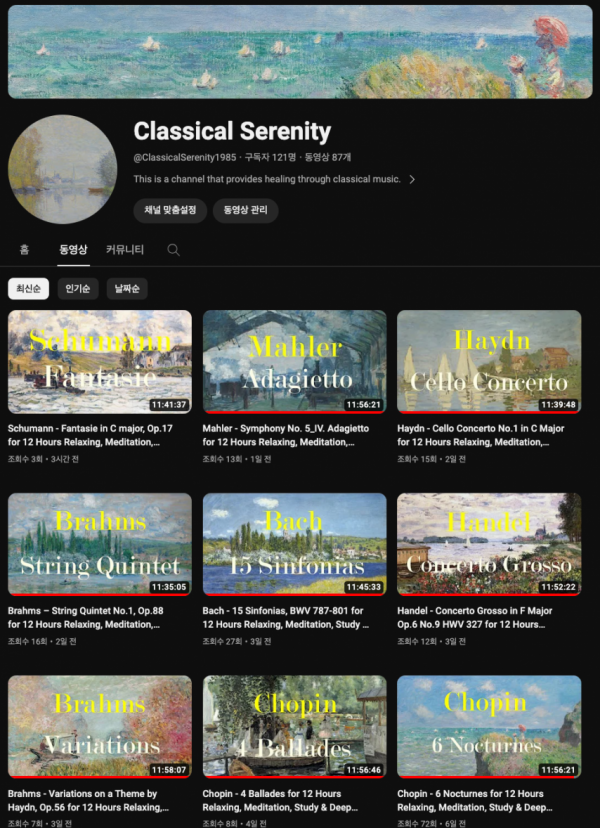
Task: Open the Schumann Fantasie video thumbnail
Action: 100,362
